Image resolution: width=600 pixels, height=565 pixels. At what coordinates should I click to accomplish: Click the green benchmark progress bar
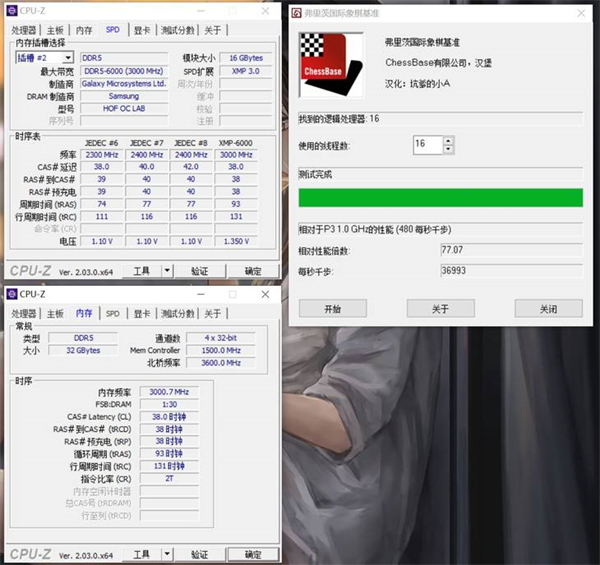(440, 197)
